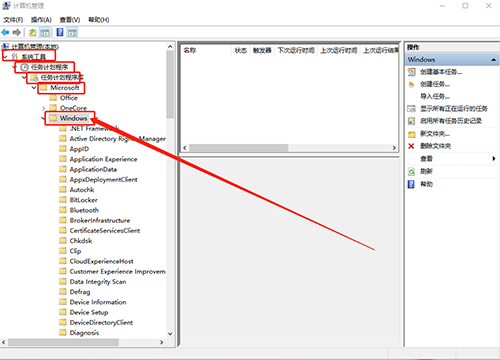Open the 查看(V) menu
Screen dimensions: 500x360
70,20
